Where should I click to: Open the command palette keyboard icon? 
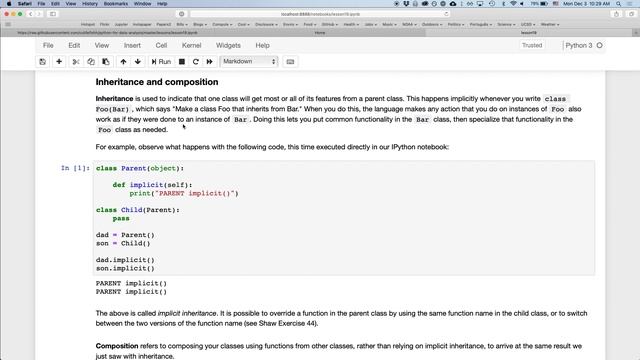290,62
